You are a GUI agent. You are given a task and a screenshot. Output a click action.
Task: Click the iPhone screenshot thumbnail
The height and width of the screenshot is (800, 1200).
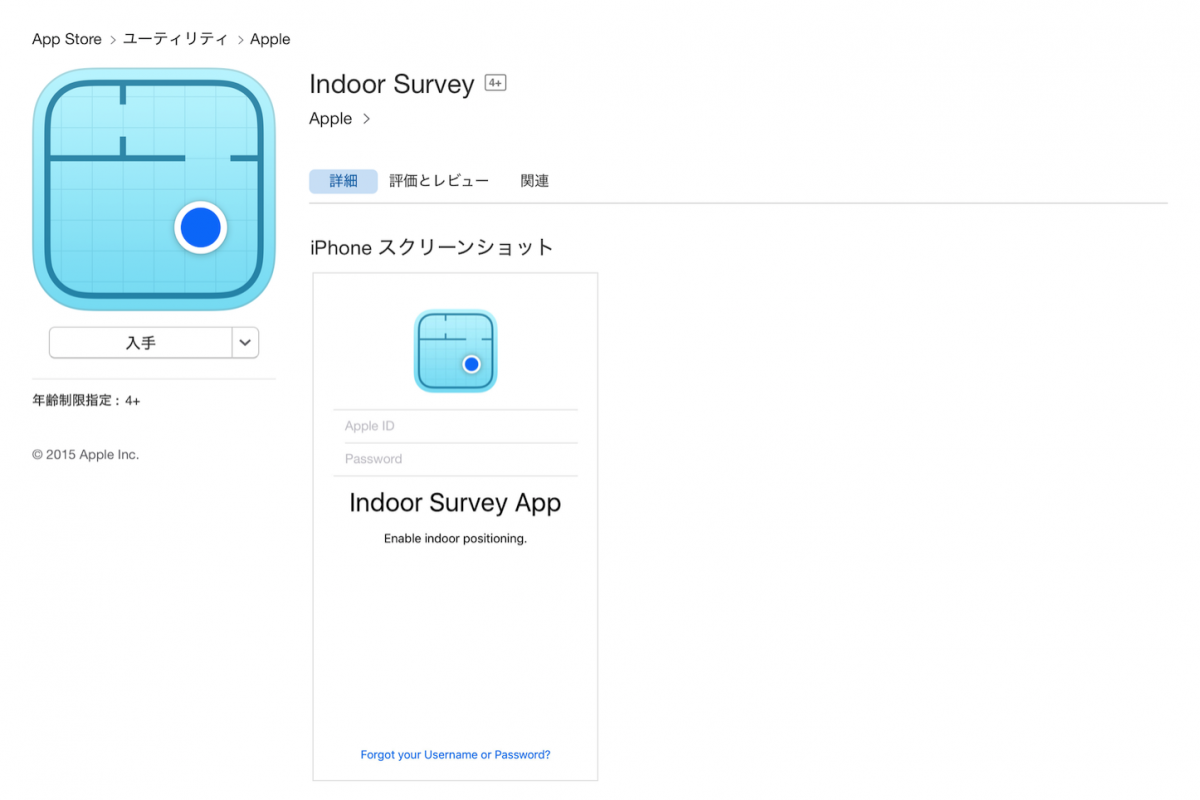pyautogui.click(x=455, y=525)
